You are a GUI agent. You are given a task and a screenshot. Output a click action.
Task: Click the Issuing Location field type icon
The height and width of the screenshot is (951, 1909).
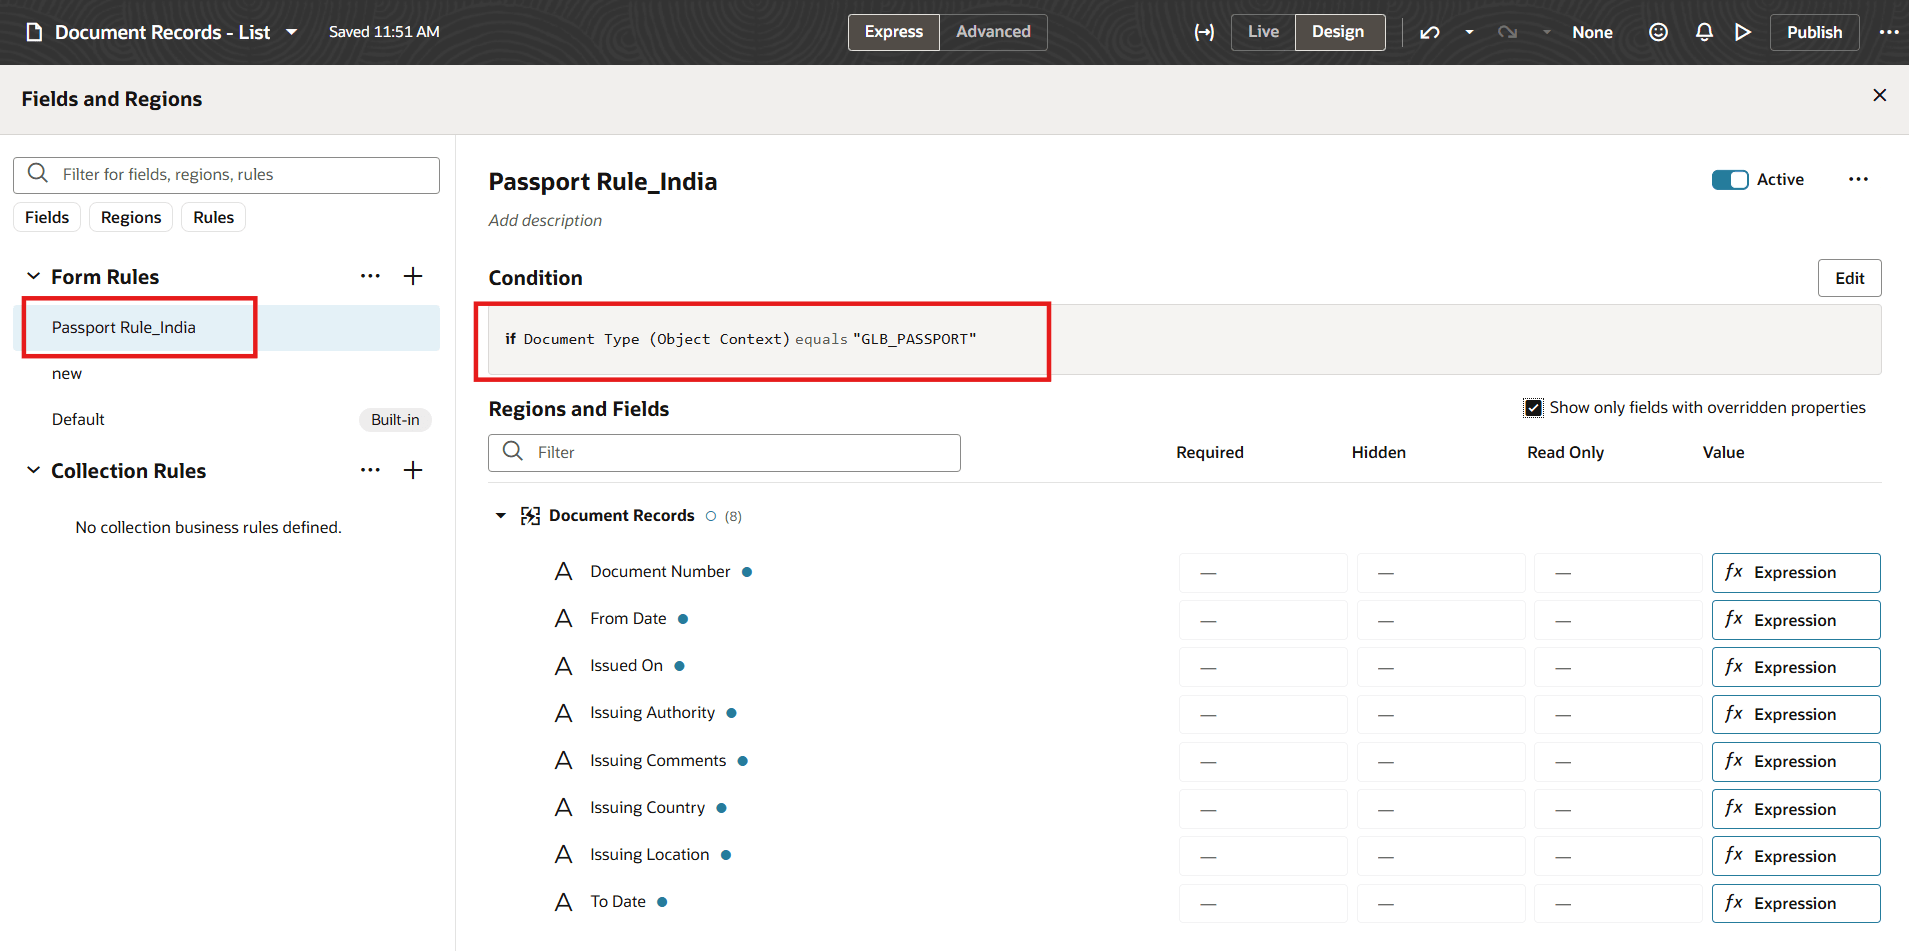click(564, 854)
